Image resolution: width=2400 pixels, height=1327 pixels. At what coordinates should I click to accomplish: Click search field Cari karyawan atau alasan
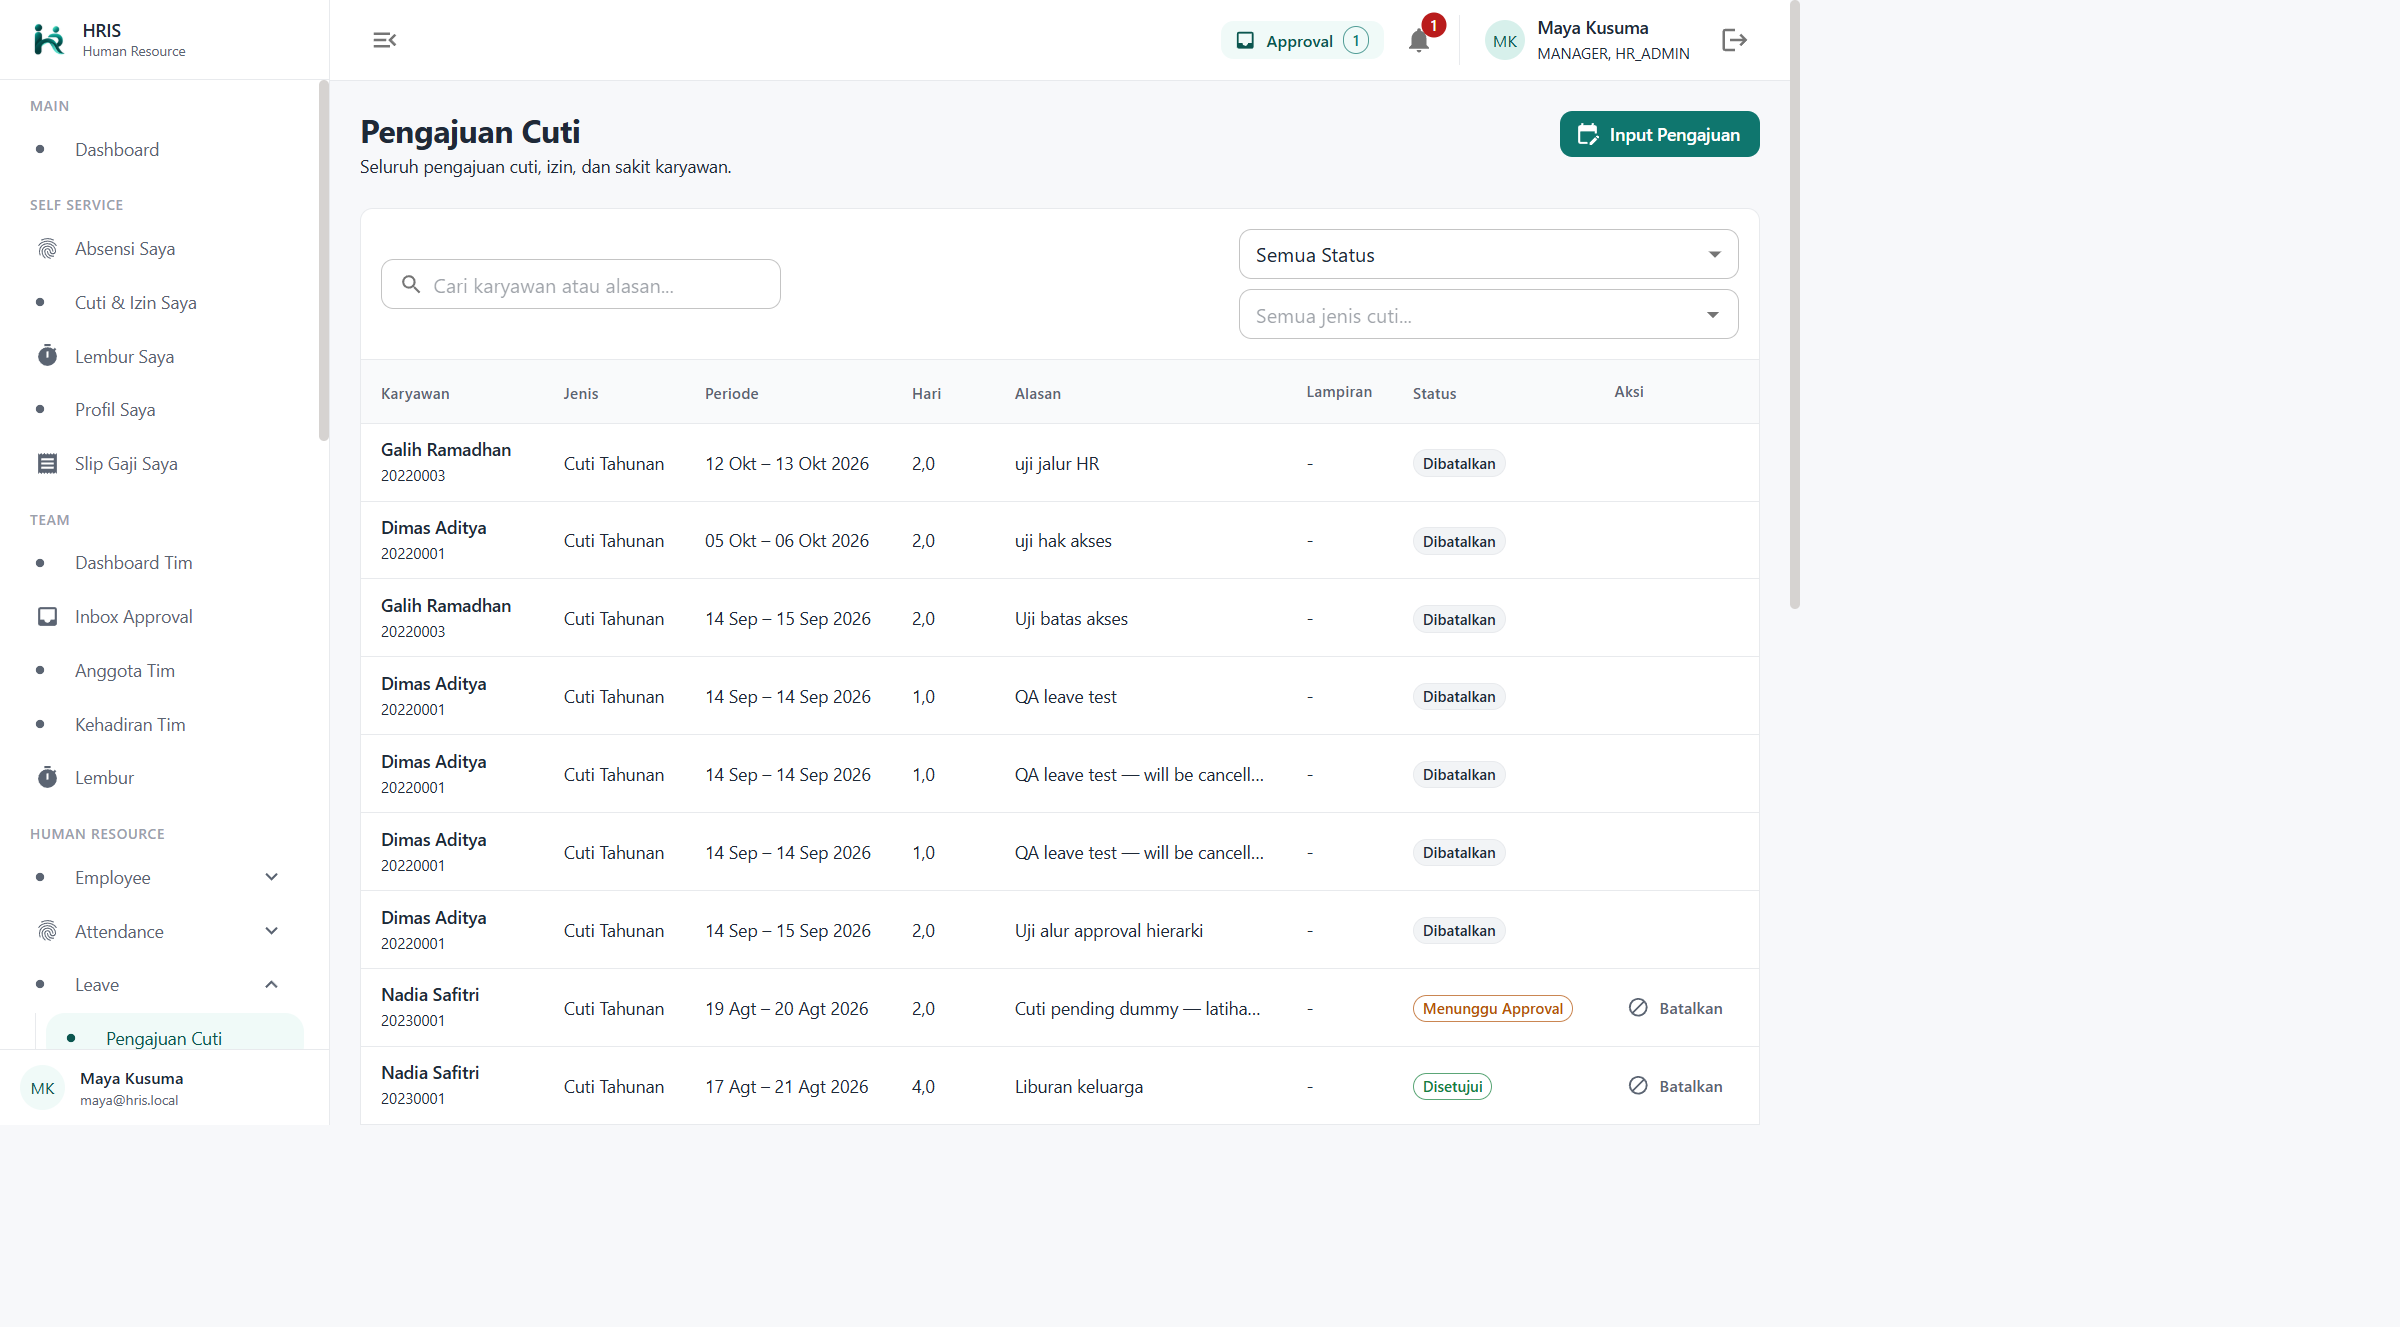(x=580, y=285)
